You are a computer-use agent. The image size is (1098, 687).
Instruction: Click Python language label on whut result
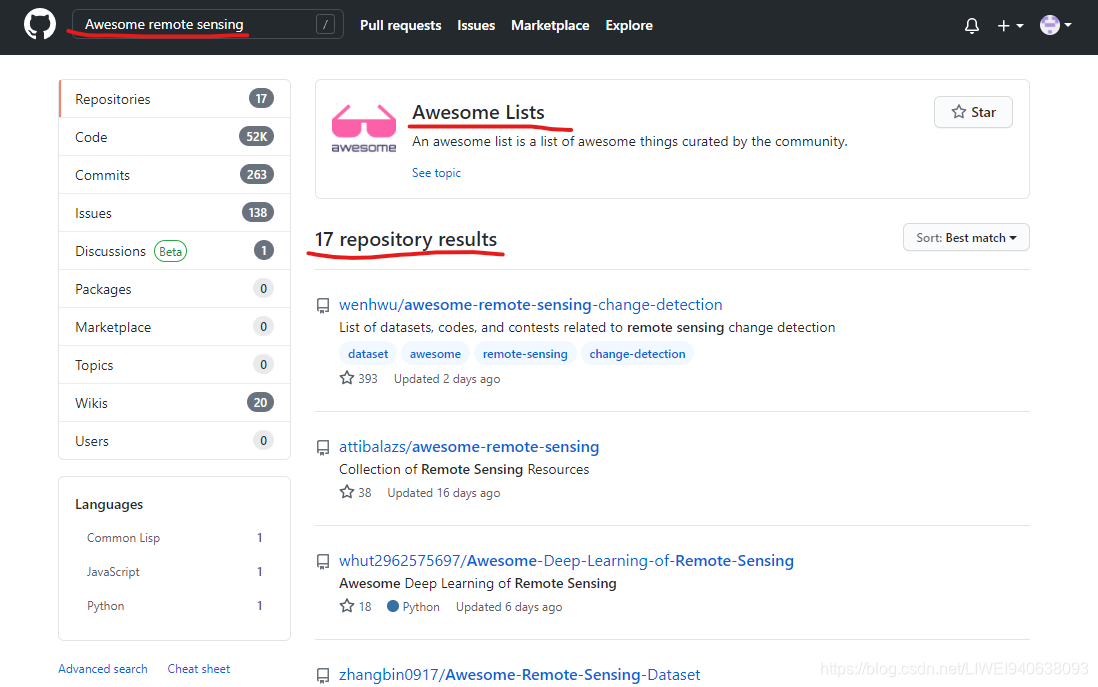413,606
